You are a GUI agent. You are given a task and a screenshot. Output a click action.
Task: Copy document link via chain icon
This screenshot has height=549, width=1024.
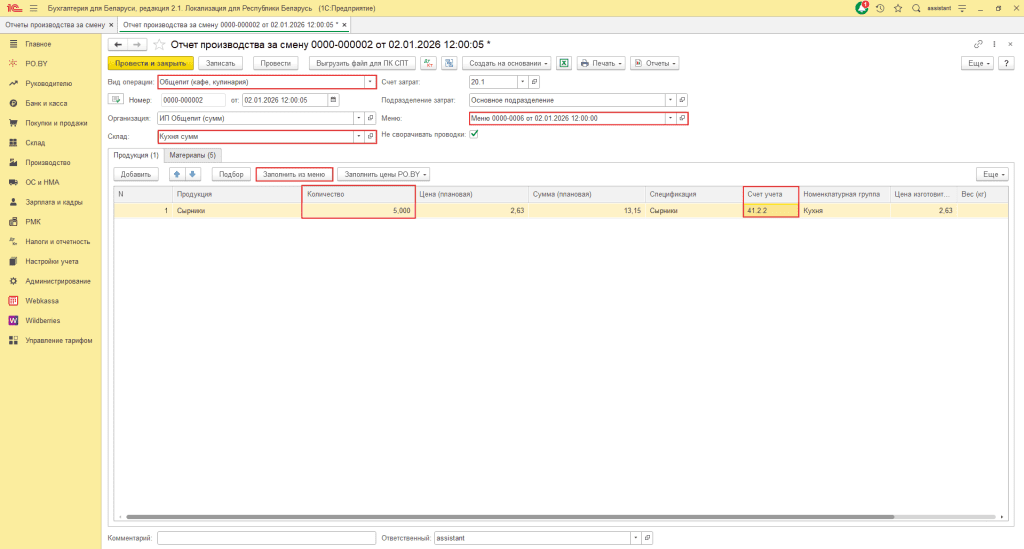(978, 44)
